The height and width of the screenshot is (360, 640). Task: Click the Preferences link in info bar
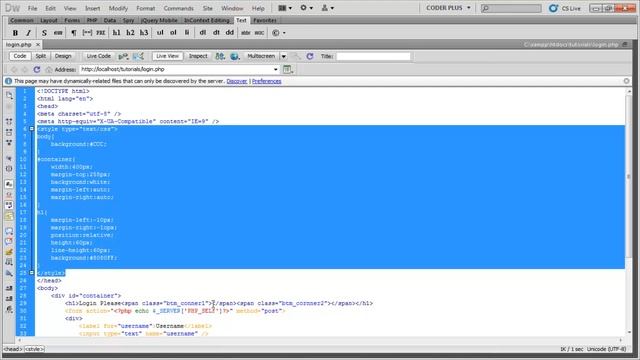(x=267, y=81)
